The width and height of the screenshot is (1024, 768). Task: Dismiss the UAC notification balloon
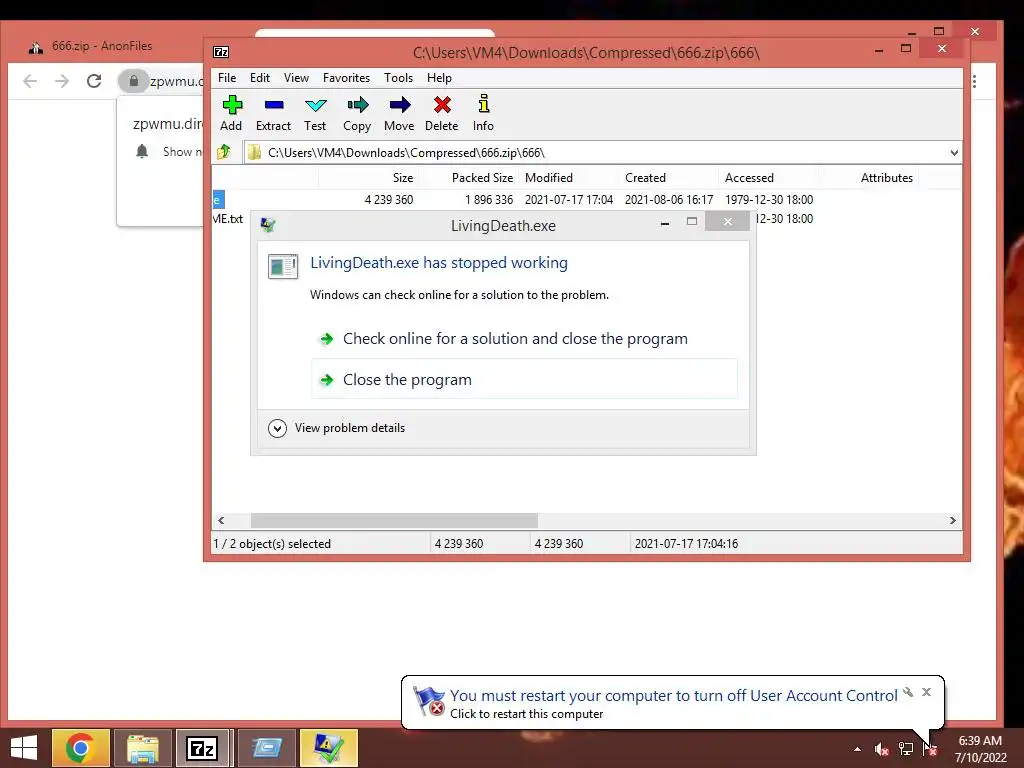pos(926,692)
